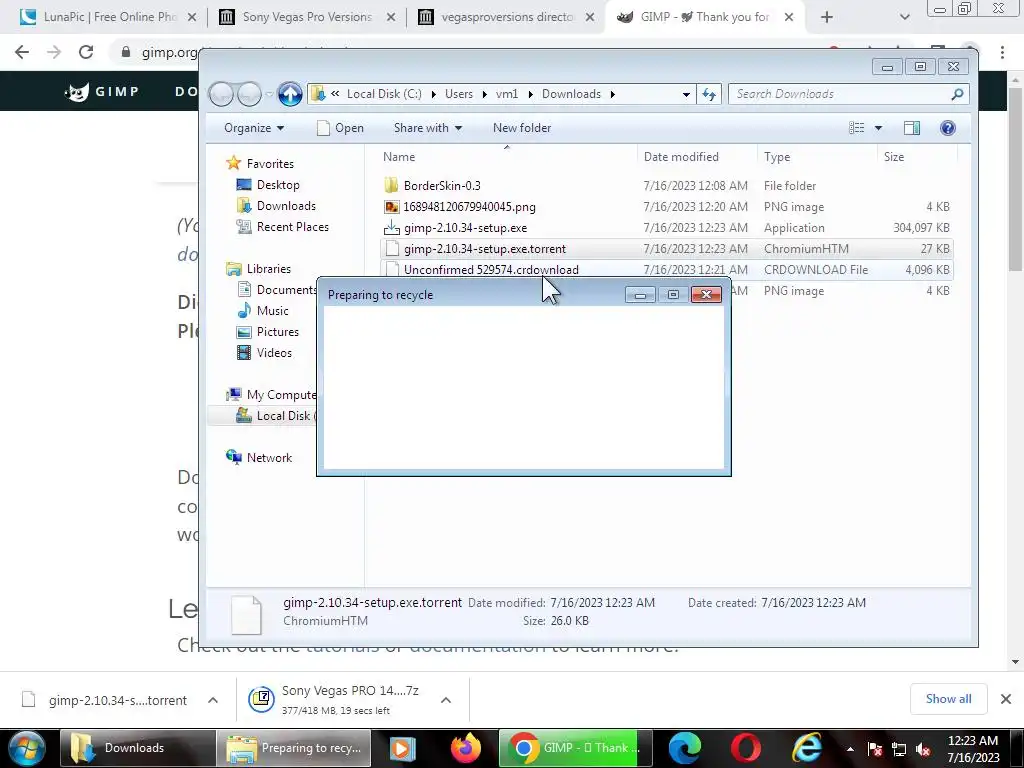Select Unconfirmed 529574.crdownload file
This screenshot has height=768, width=1024.
[x=491, y=270]
